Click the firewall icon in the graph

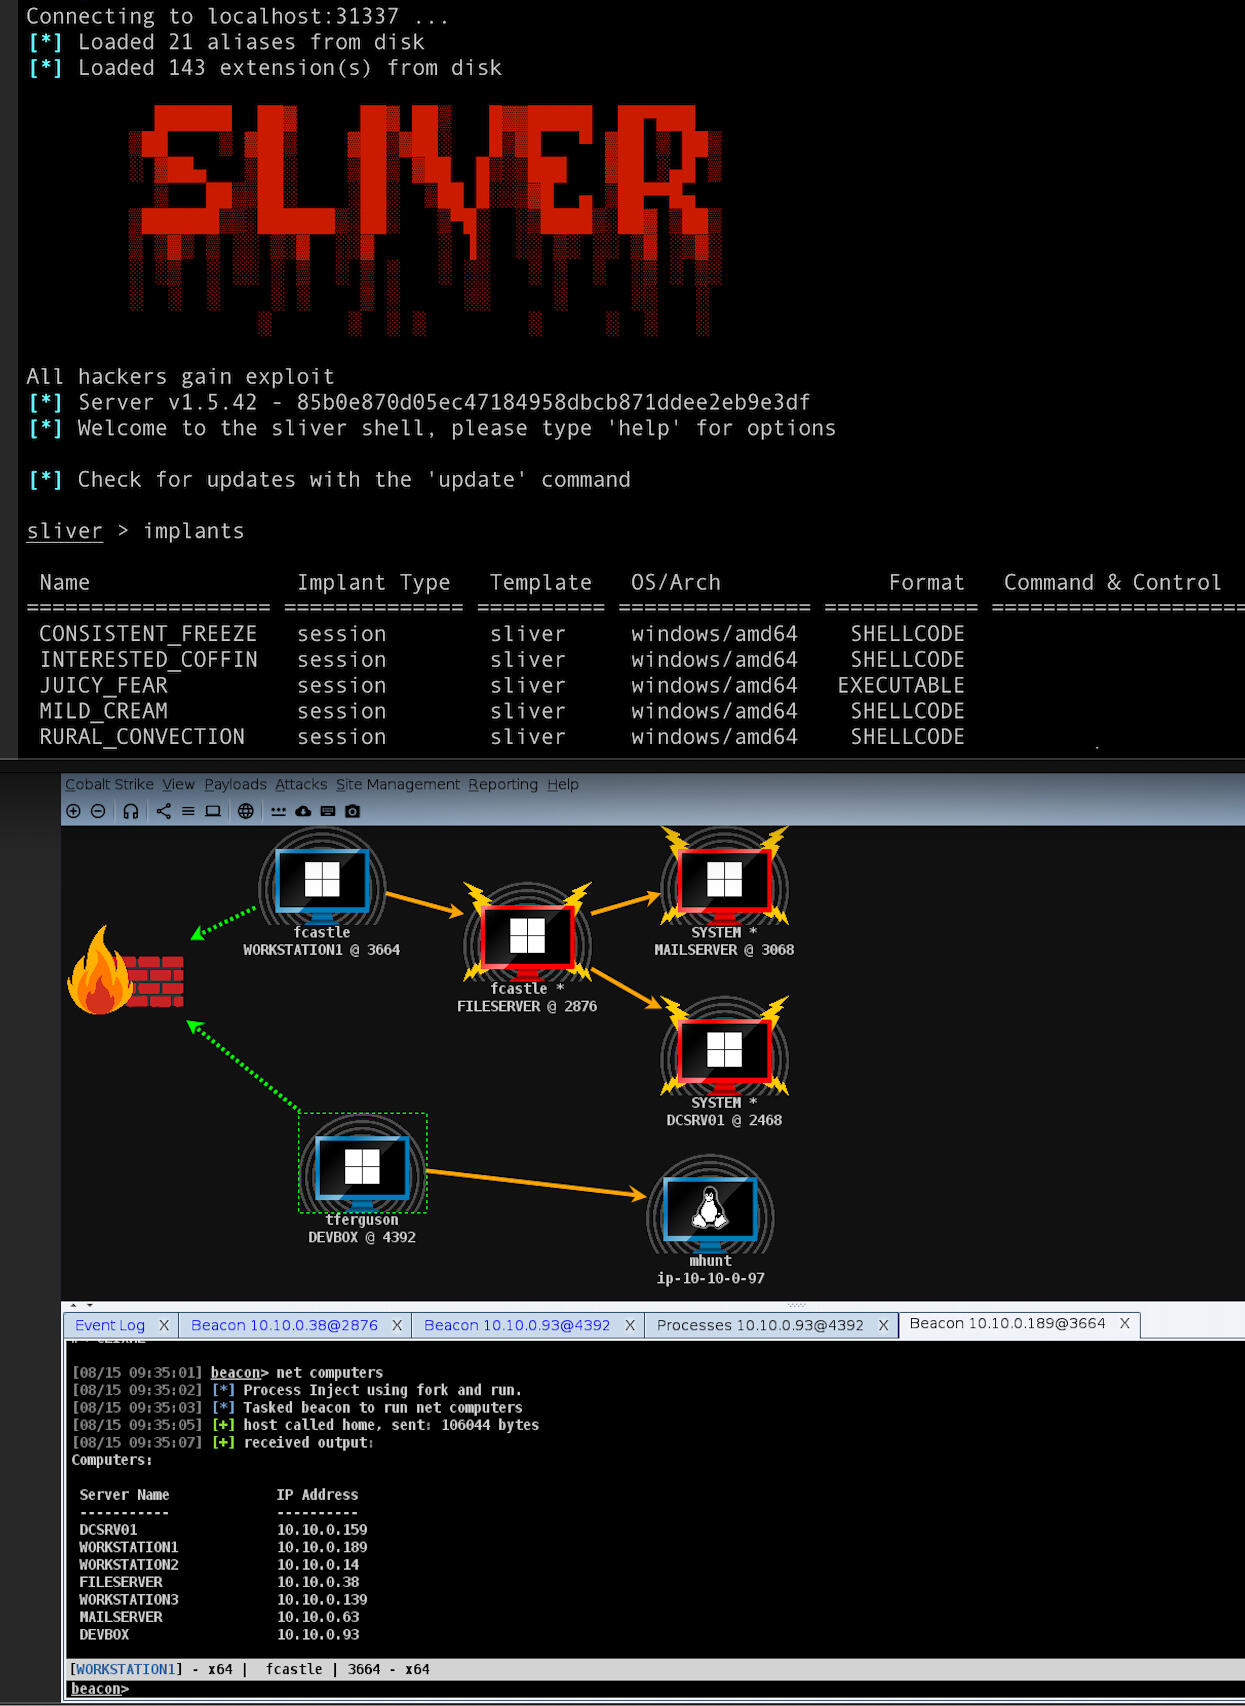[126, 973]
